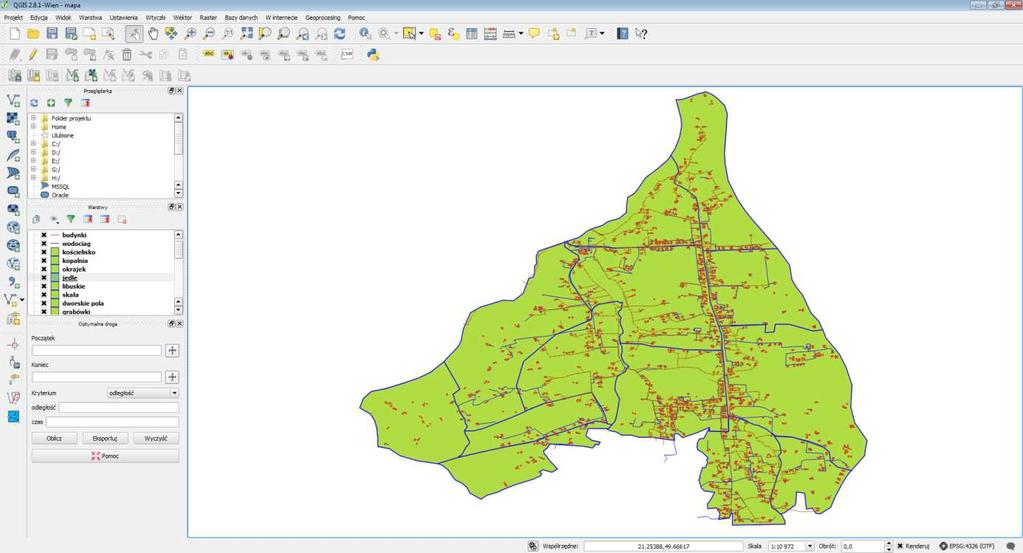The height and width of the screenshot is (553, 1023).
Task: Open the Wektor menu
Action: [x=183, y=18]
